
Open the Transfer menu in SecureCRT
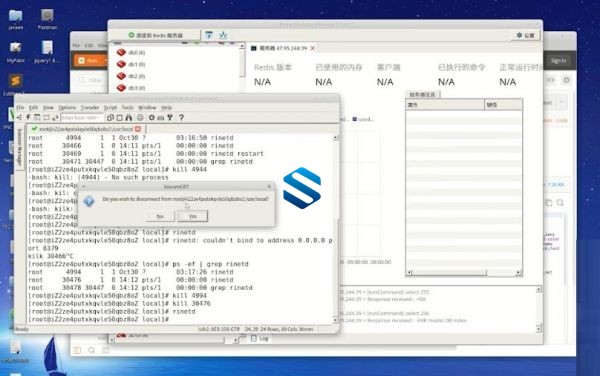click(90, 107)
